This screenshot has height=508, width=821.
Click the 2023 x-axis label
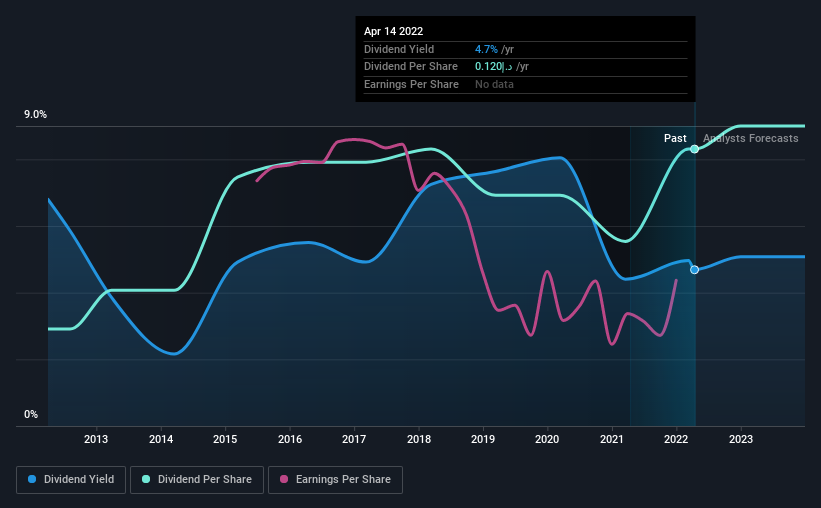(x=741, y=439)
